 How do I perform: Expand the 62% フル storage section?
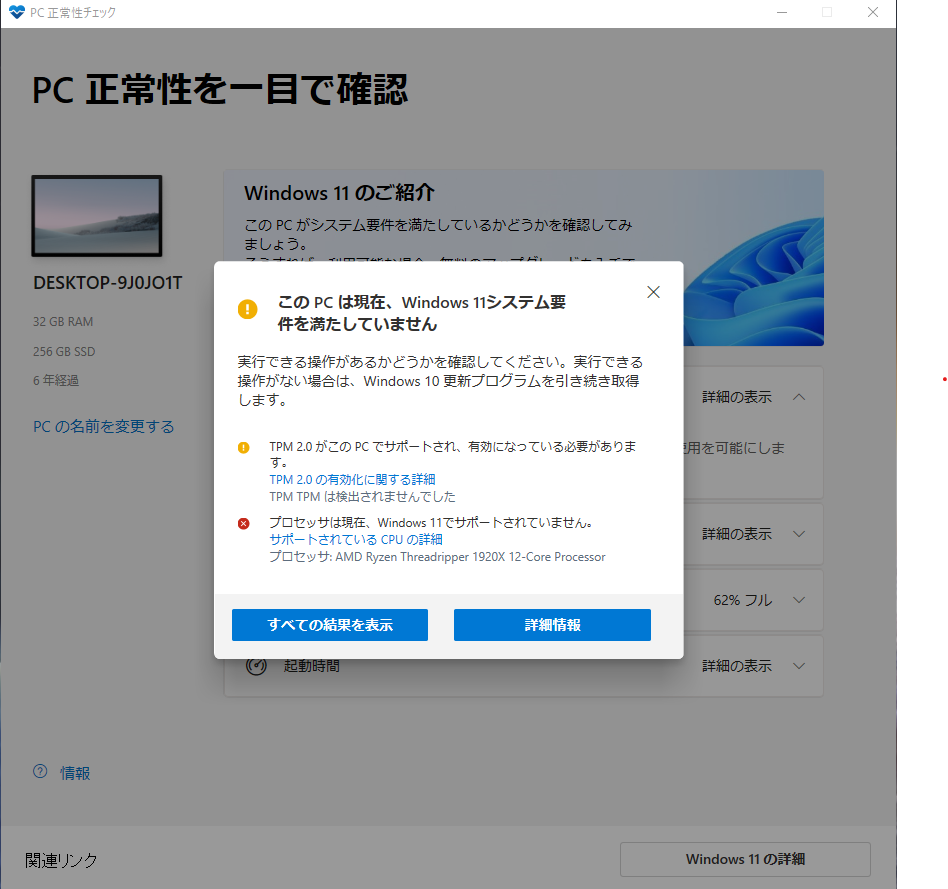799,600
